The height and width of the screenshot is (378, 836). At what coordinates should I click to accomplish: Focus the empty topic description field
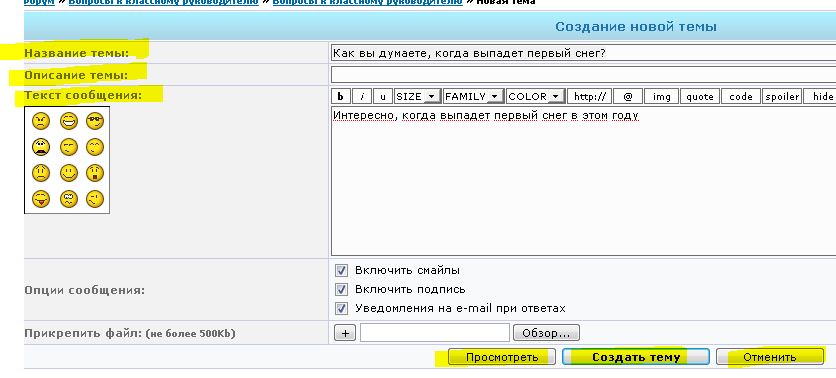pyautogui.click(x=583, y=75)
